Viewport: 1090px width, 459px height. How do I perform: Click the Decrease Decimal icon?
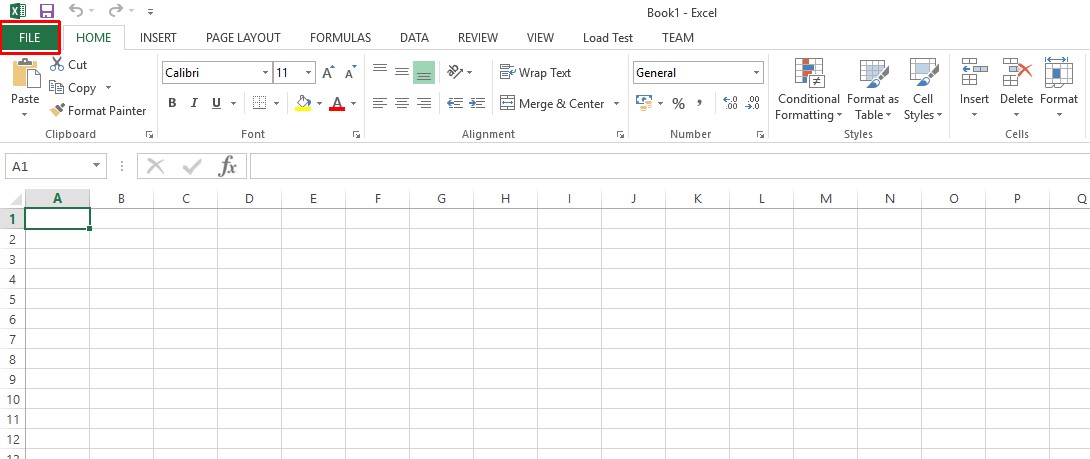752,104
